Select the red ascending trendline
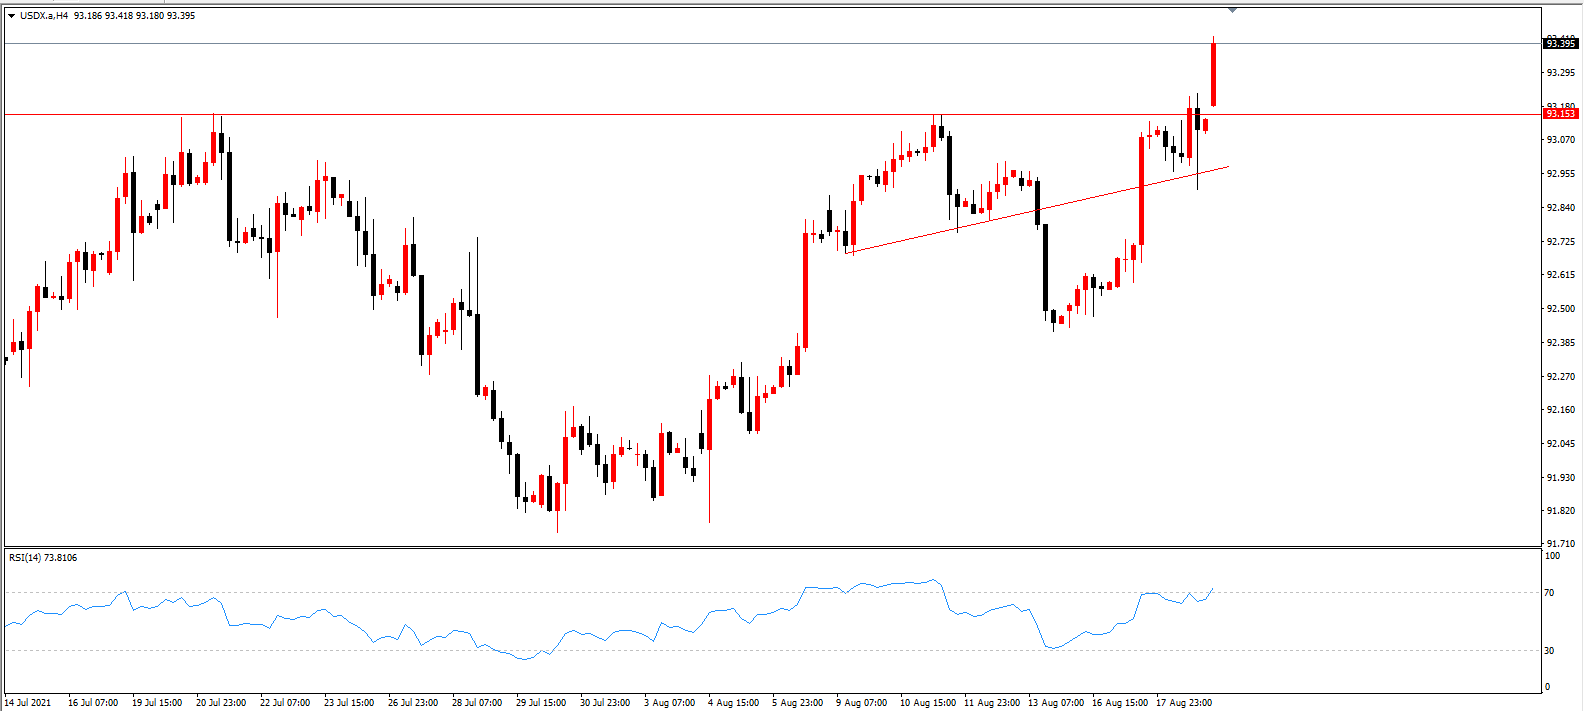The width and height of the screenshot is (1584, 711). (x=1037, y=210)
